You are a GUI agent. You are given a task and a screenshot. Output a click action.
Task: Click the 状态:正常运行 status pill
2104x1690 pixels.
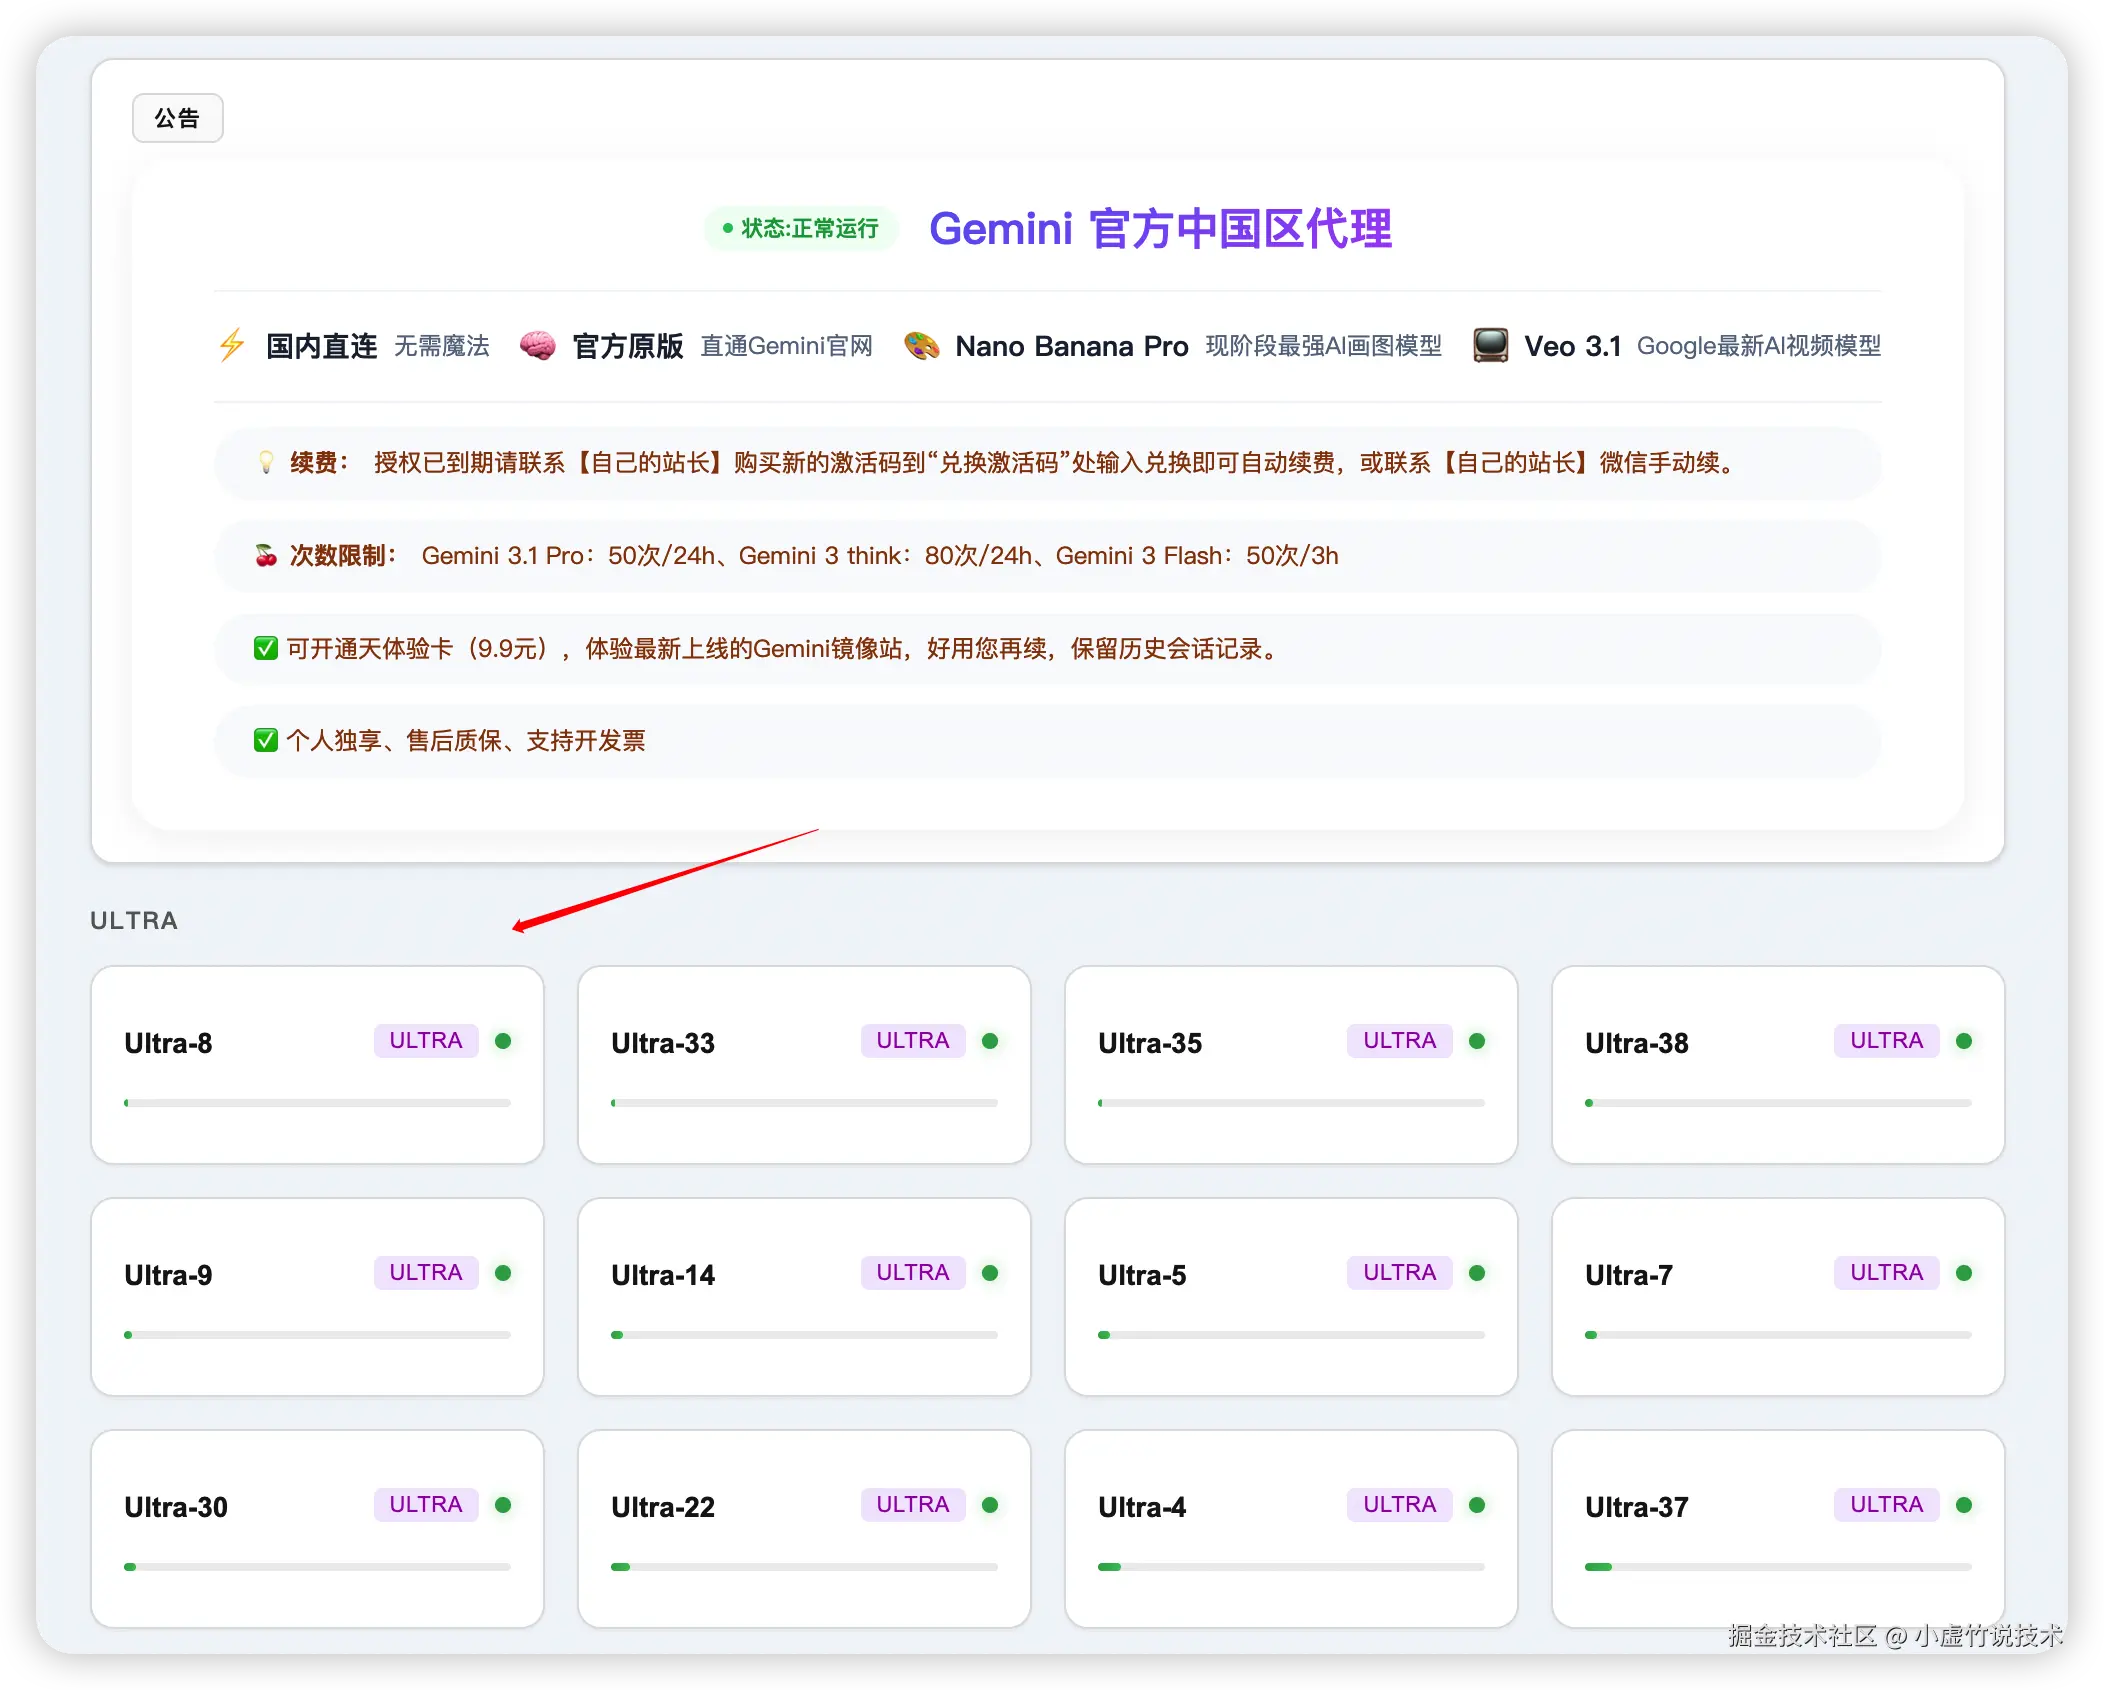[x=799, y=229]
